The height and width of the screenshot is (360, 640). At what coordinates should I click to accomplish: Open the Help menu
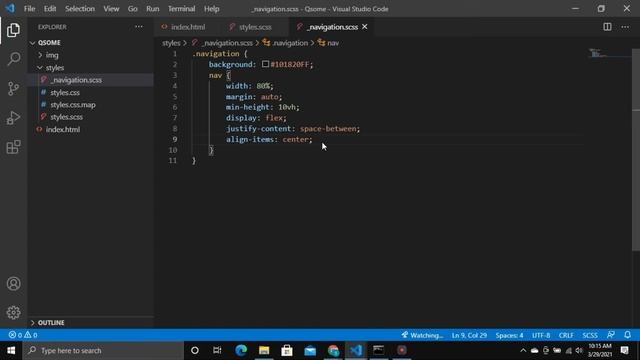pos(211,9)
